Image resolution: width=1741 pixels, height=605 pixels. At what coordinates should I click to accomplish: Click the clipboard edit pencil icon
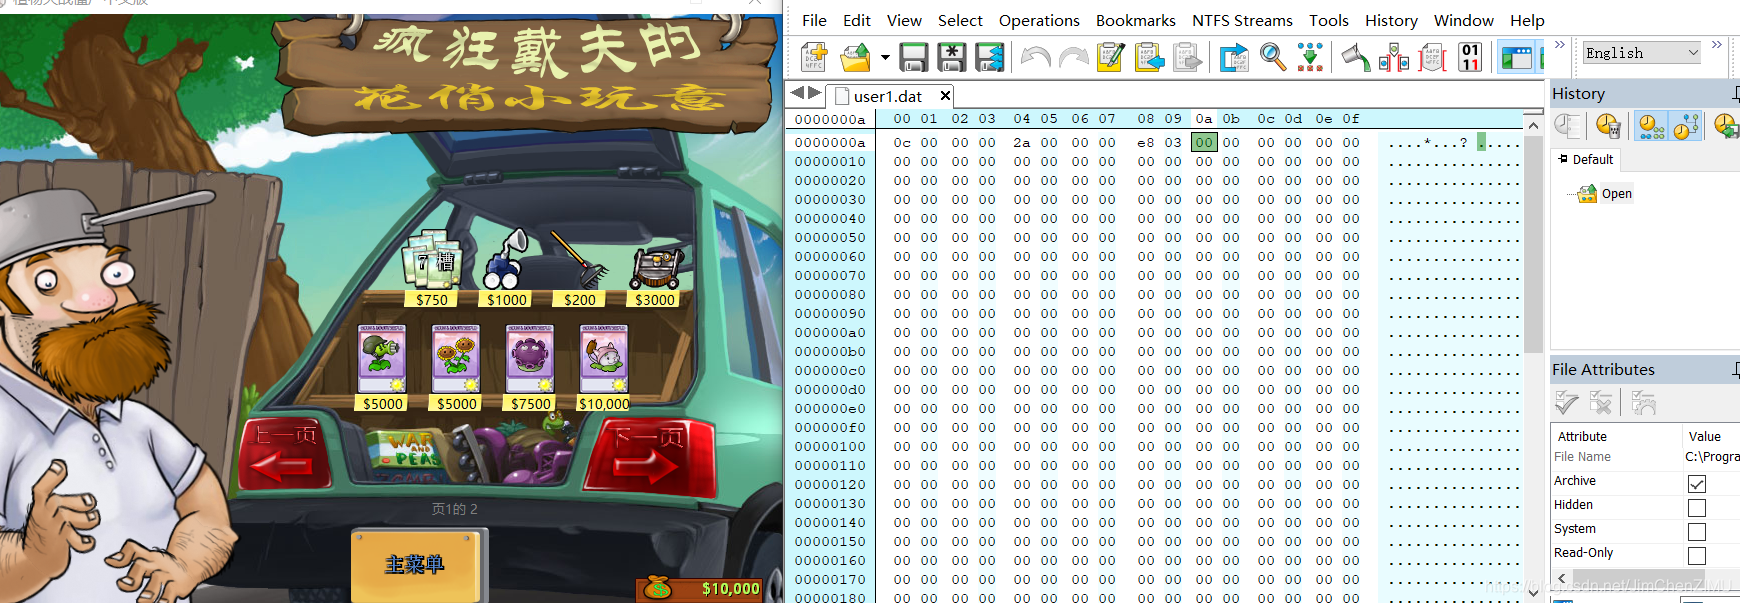[1111, 57]
